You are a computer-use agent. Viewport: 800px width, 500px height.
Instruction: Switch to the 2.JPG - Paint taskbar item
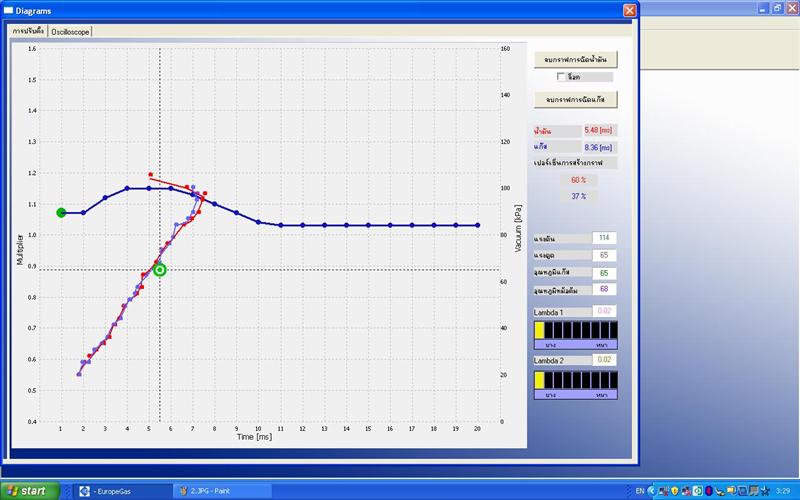(222, 491)
